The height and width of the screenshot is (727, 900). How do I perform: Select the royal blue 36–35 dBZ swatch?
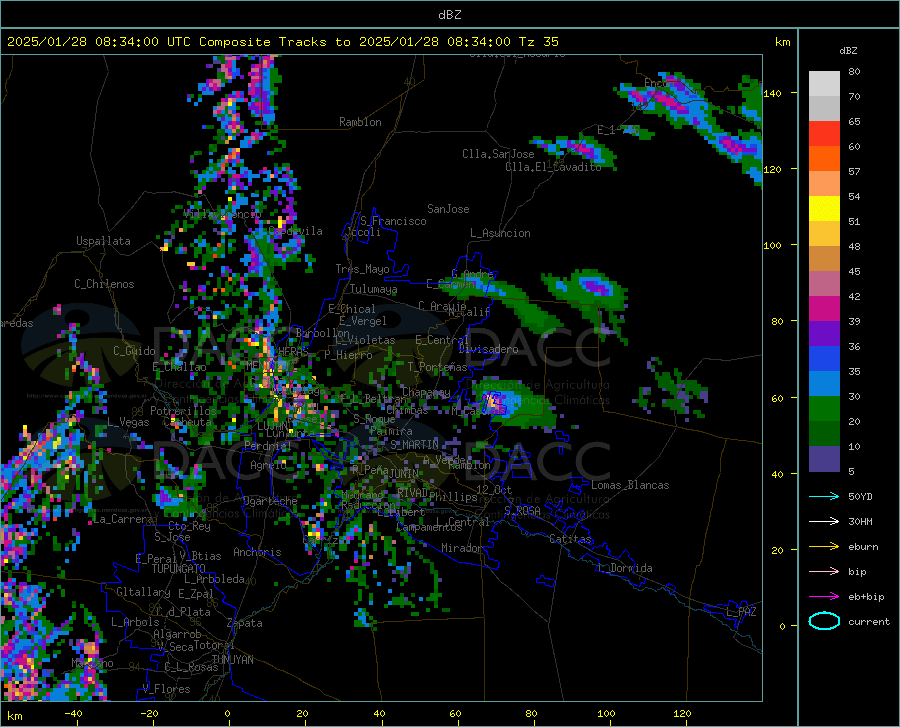coord(824,359)
